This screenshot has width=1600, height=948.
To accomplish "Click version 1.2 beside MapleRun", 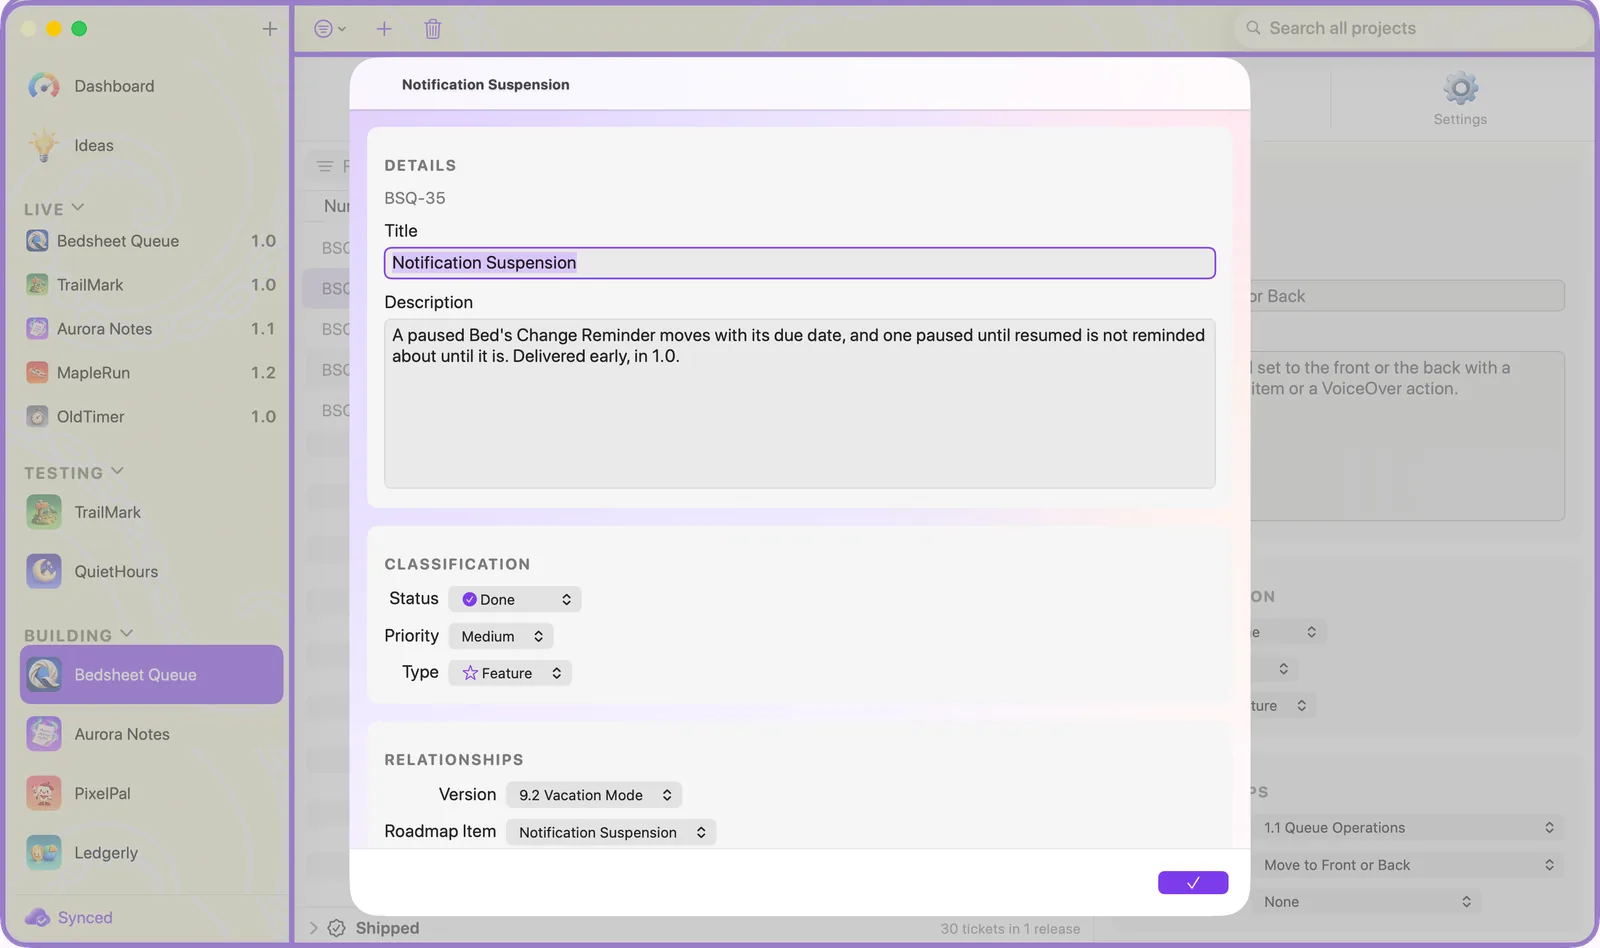I will pyautogui.click(x=263, y=373).
